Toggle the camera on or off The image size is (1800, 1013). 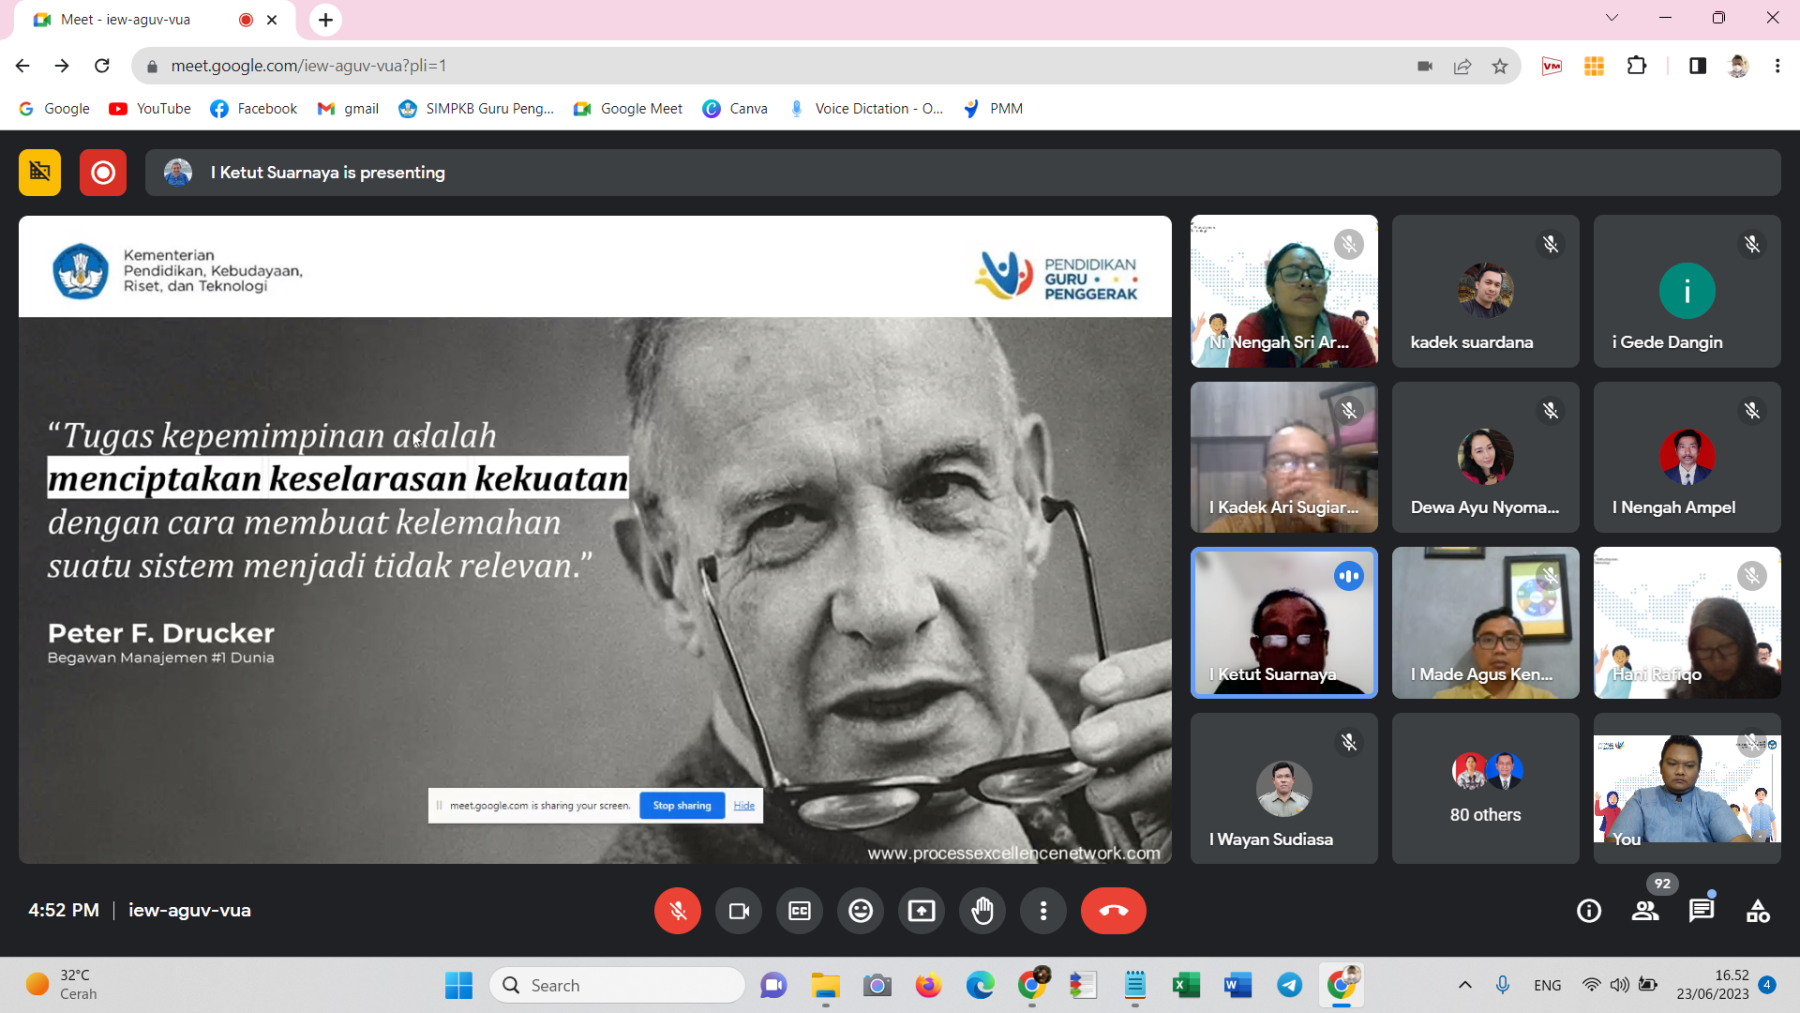[739, 911]
